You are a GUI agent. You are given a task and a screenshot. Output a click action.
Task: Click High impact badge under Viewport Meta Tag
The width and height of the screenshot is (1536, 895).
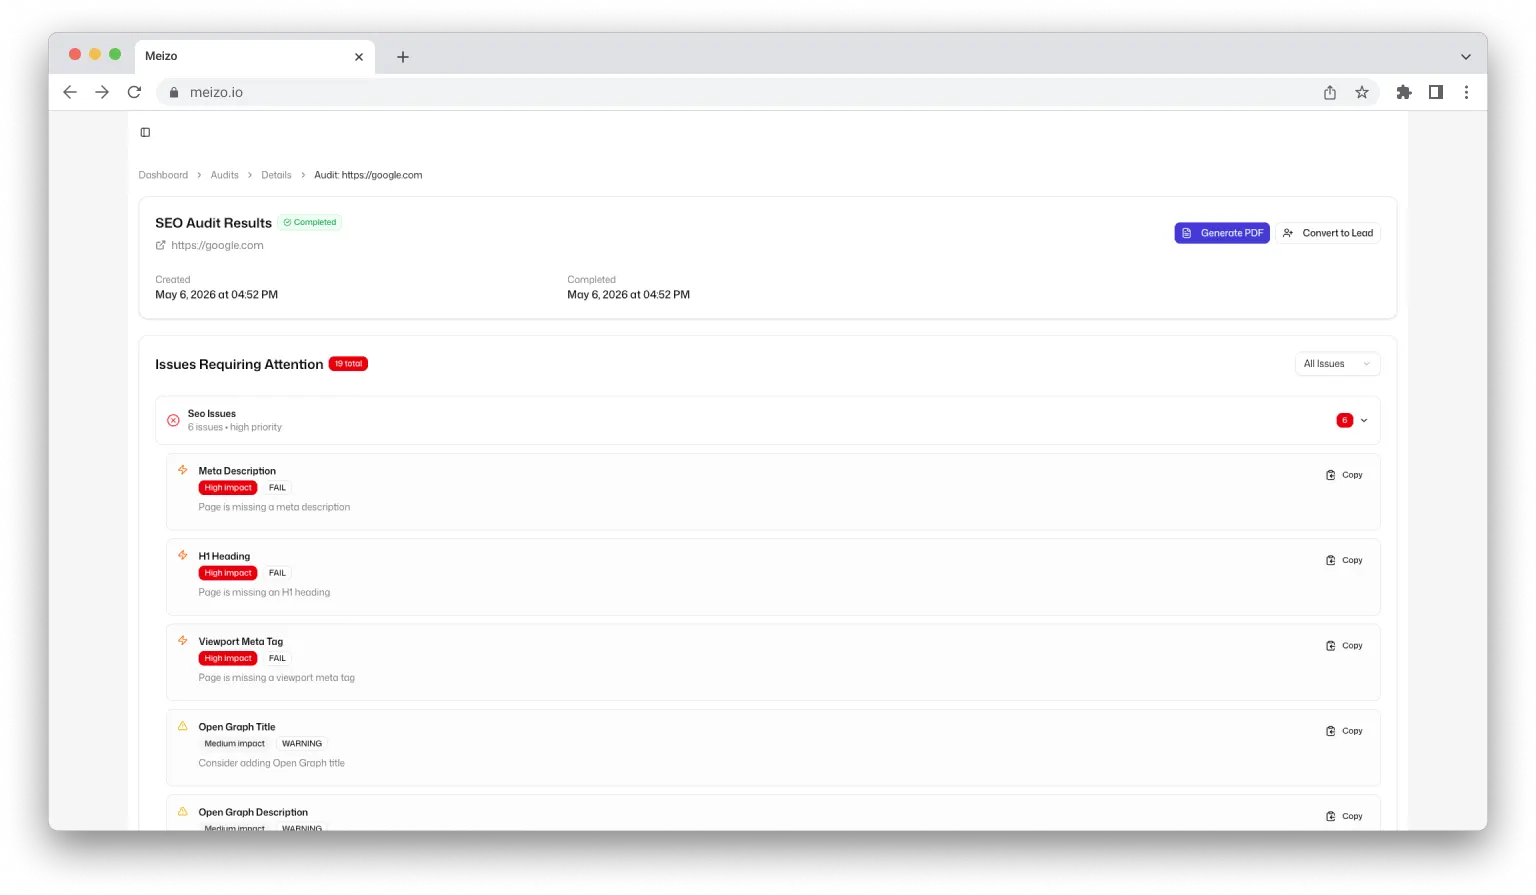[228, 658]
